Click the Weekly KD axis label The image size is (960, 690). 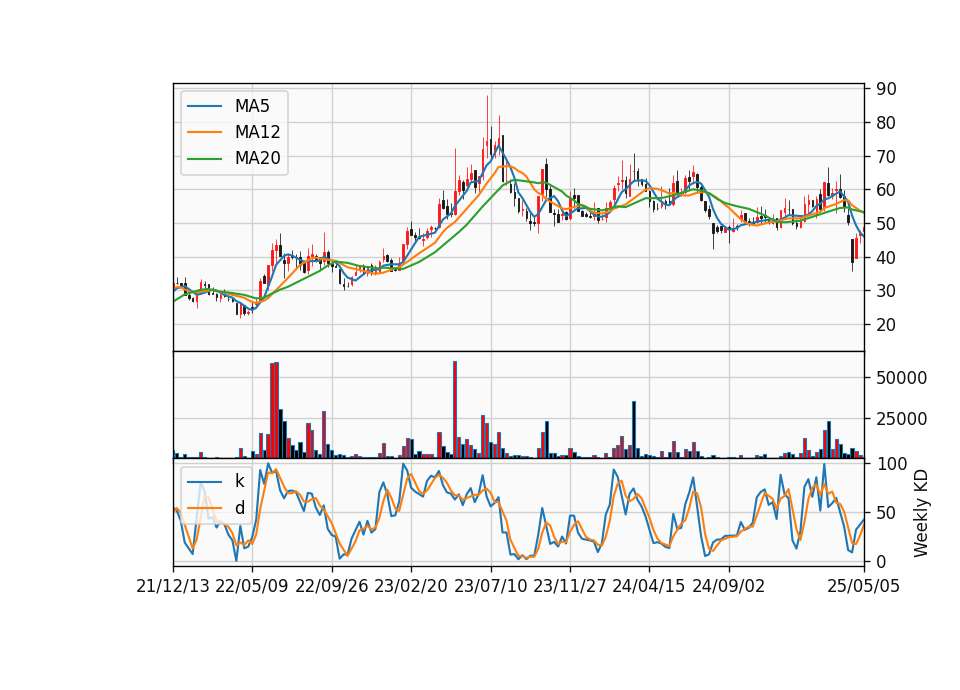[921, 514]
